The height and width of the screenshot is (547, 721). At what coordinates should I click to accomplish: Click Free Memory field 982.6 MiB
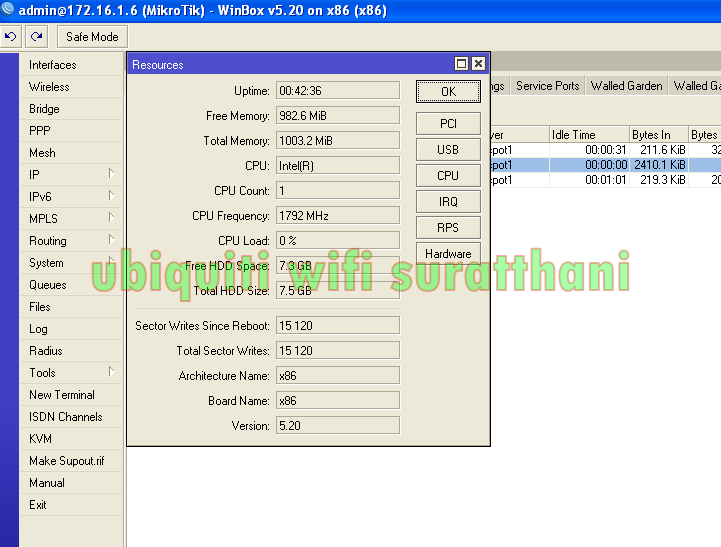click(x=338, y=115)
